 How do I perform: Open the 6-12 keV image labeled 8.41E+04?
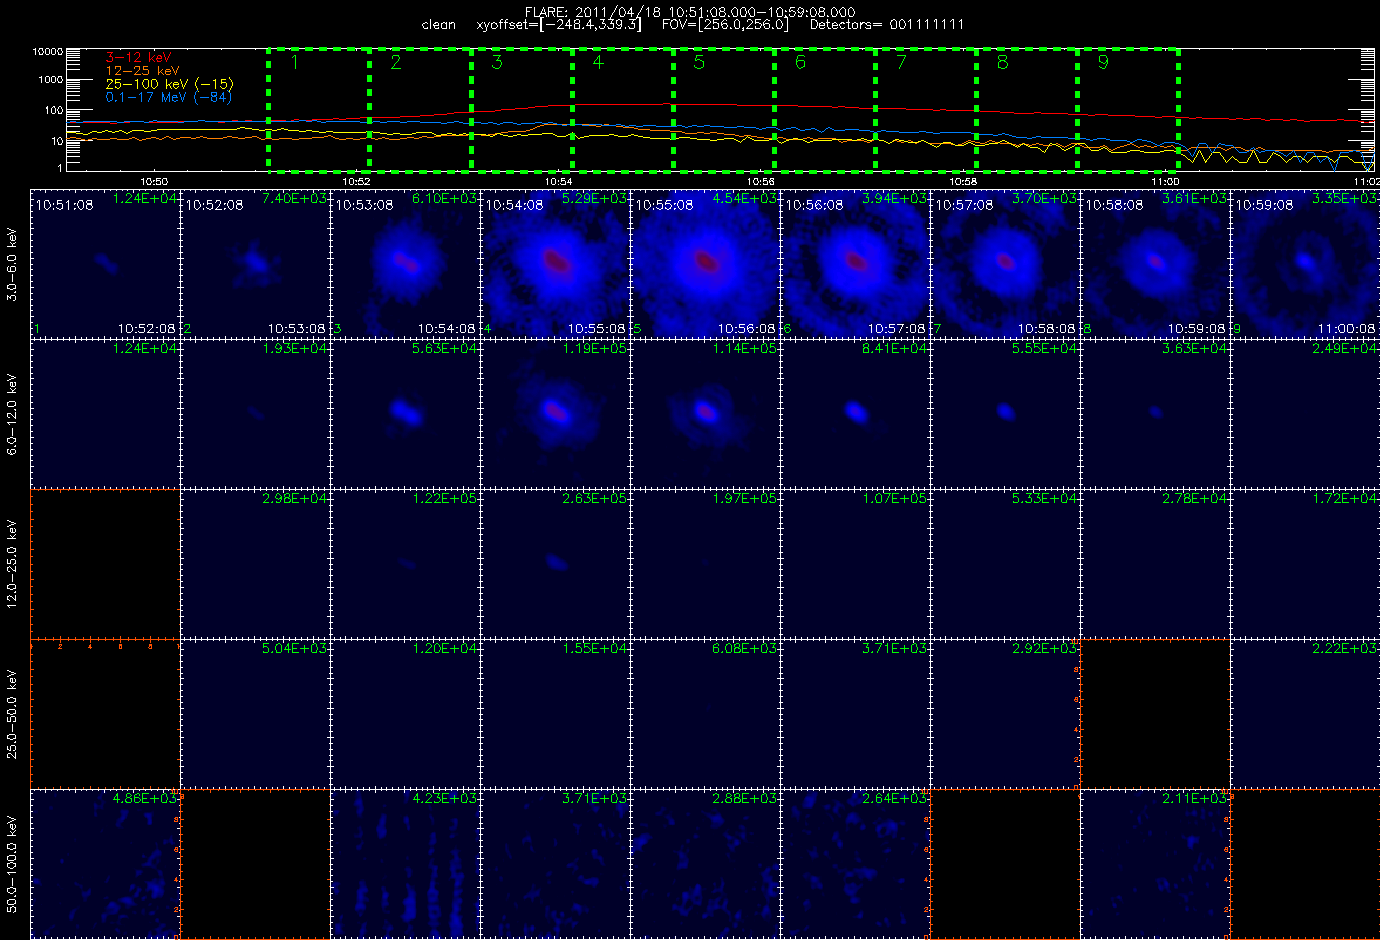pyautogui.click(x=856, y=413)
